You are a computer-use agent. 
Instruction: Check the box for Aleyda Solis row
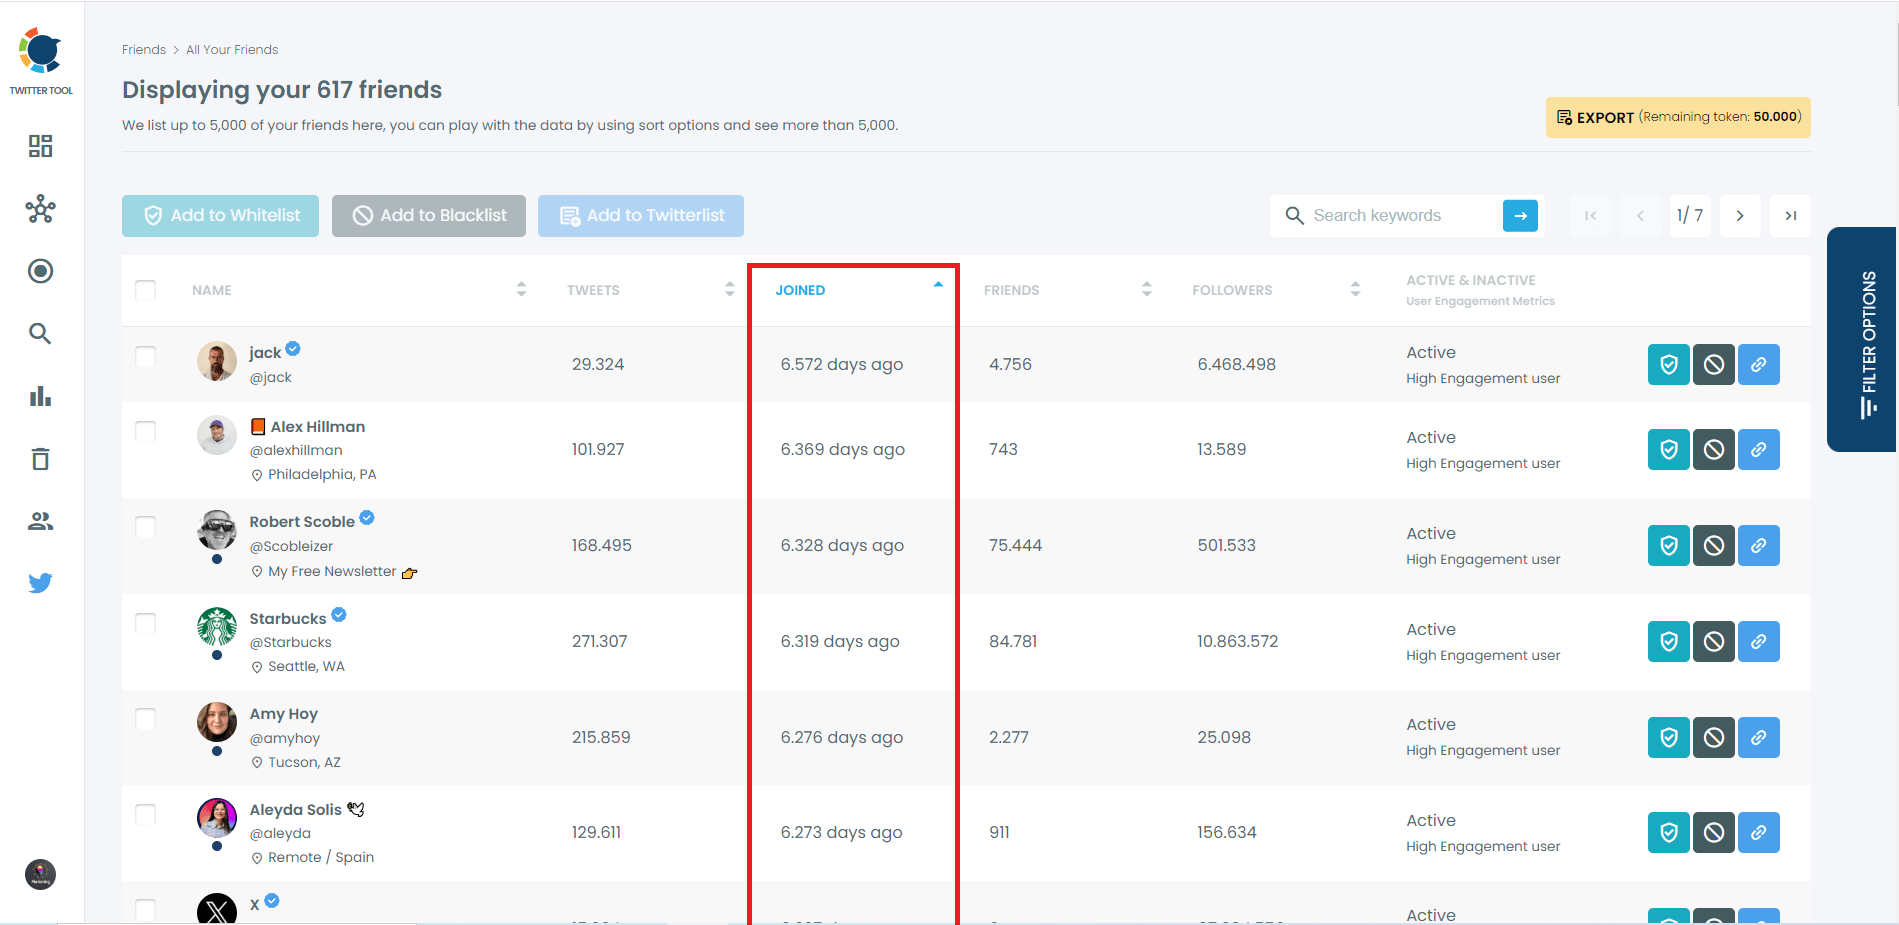[x=146, y=814]
